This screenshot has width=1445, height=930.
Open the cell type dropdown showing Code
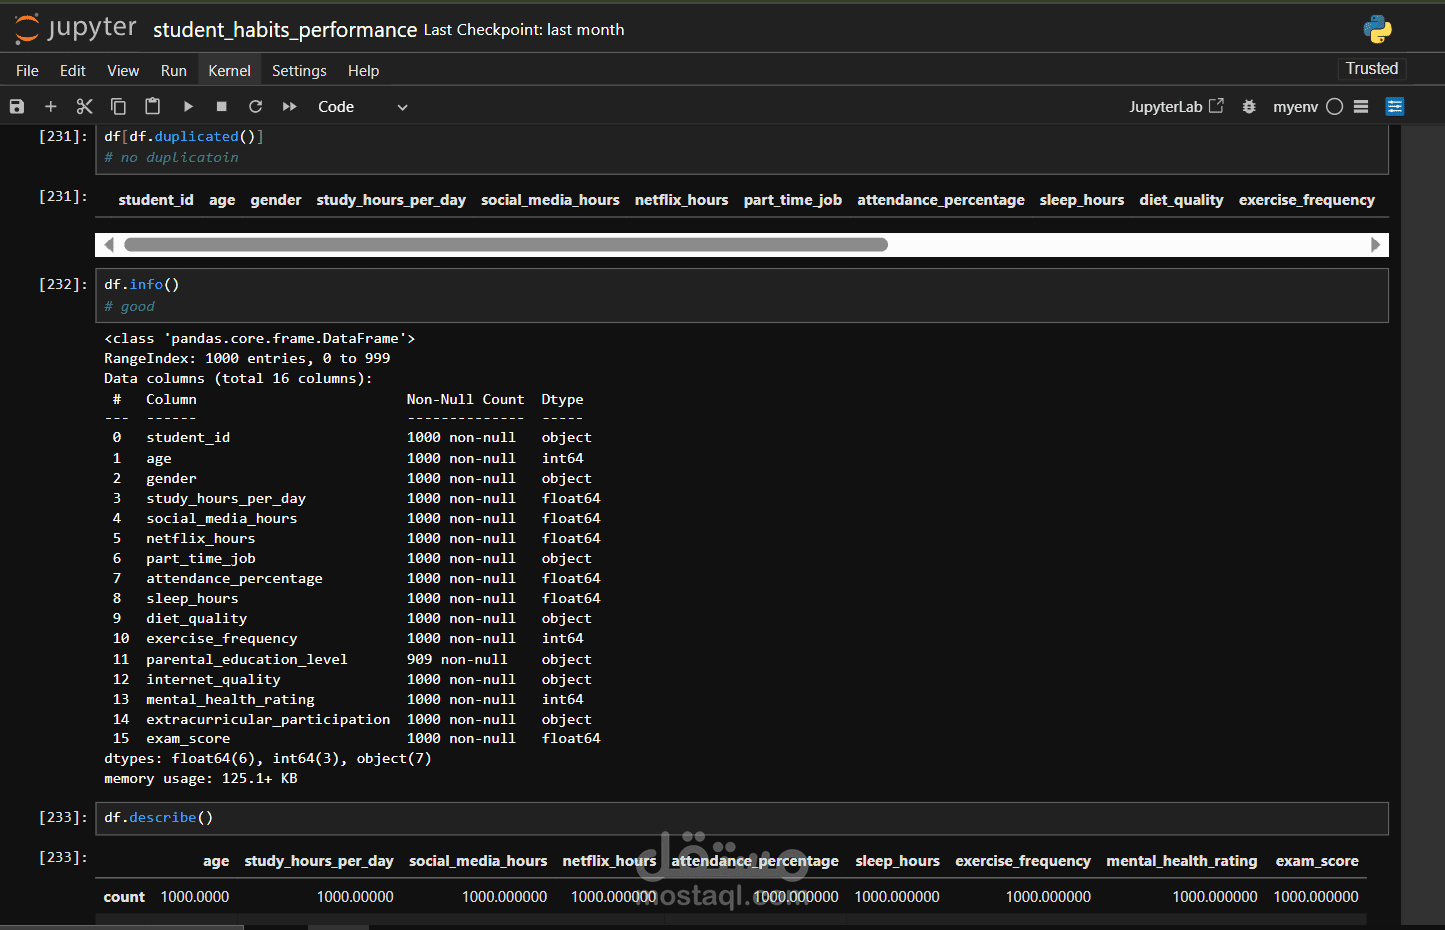pos(362,107)
